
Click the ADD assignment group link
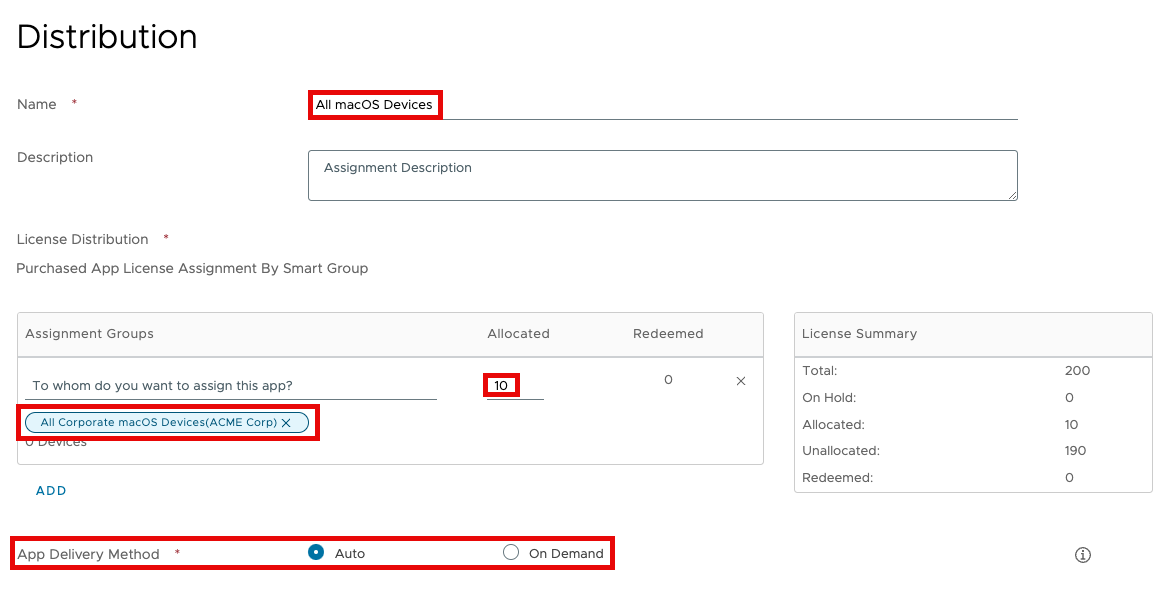(51, 491)
